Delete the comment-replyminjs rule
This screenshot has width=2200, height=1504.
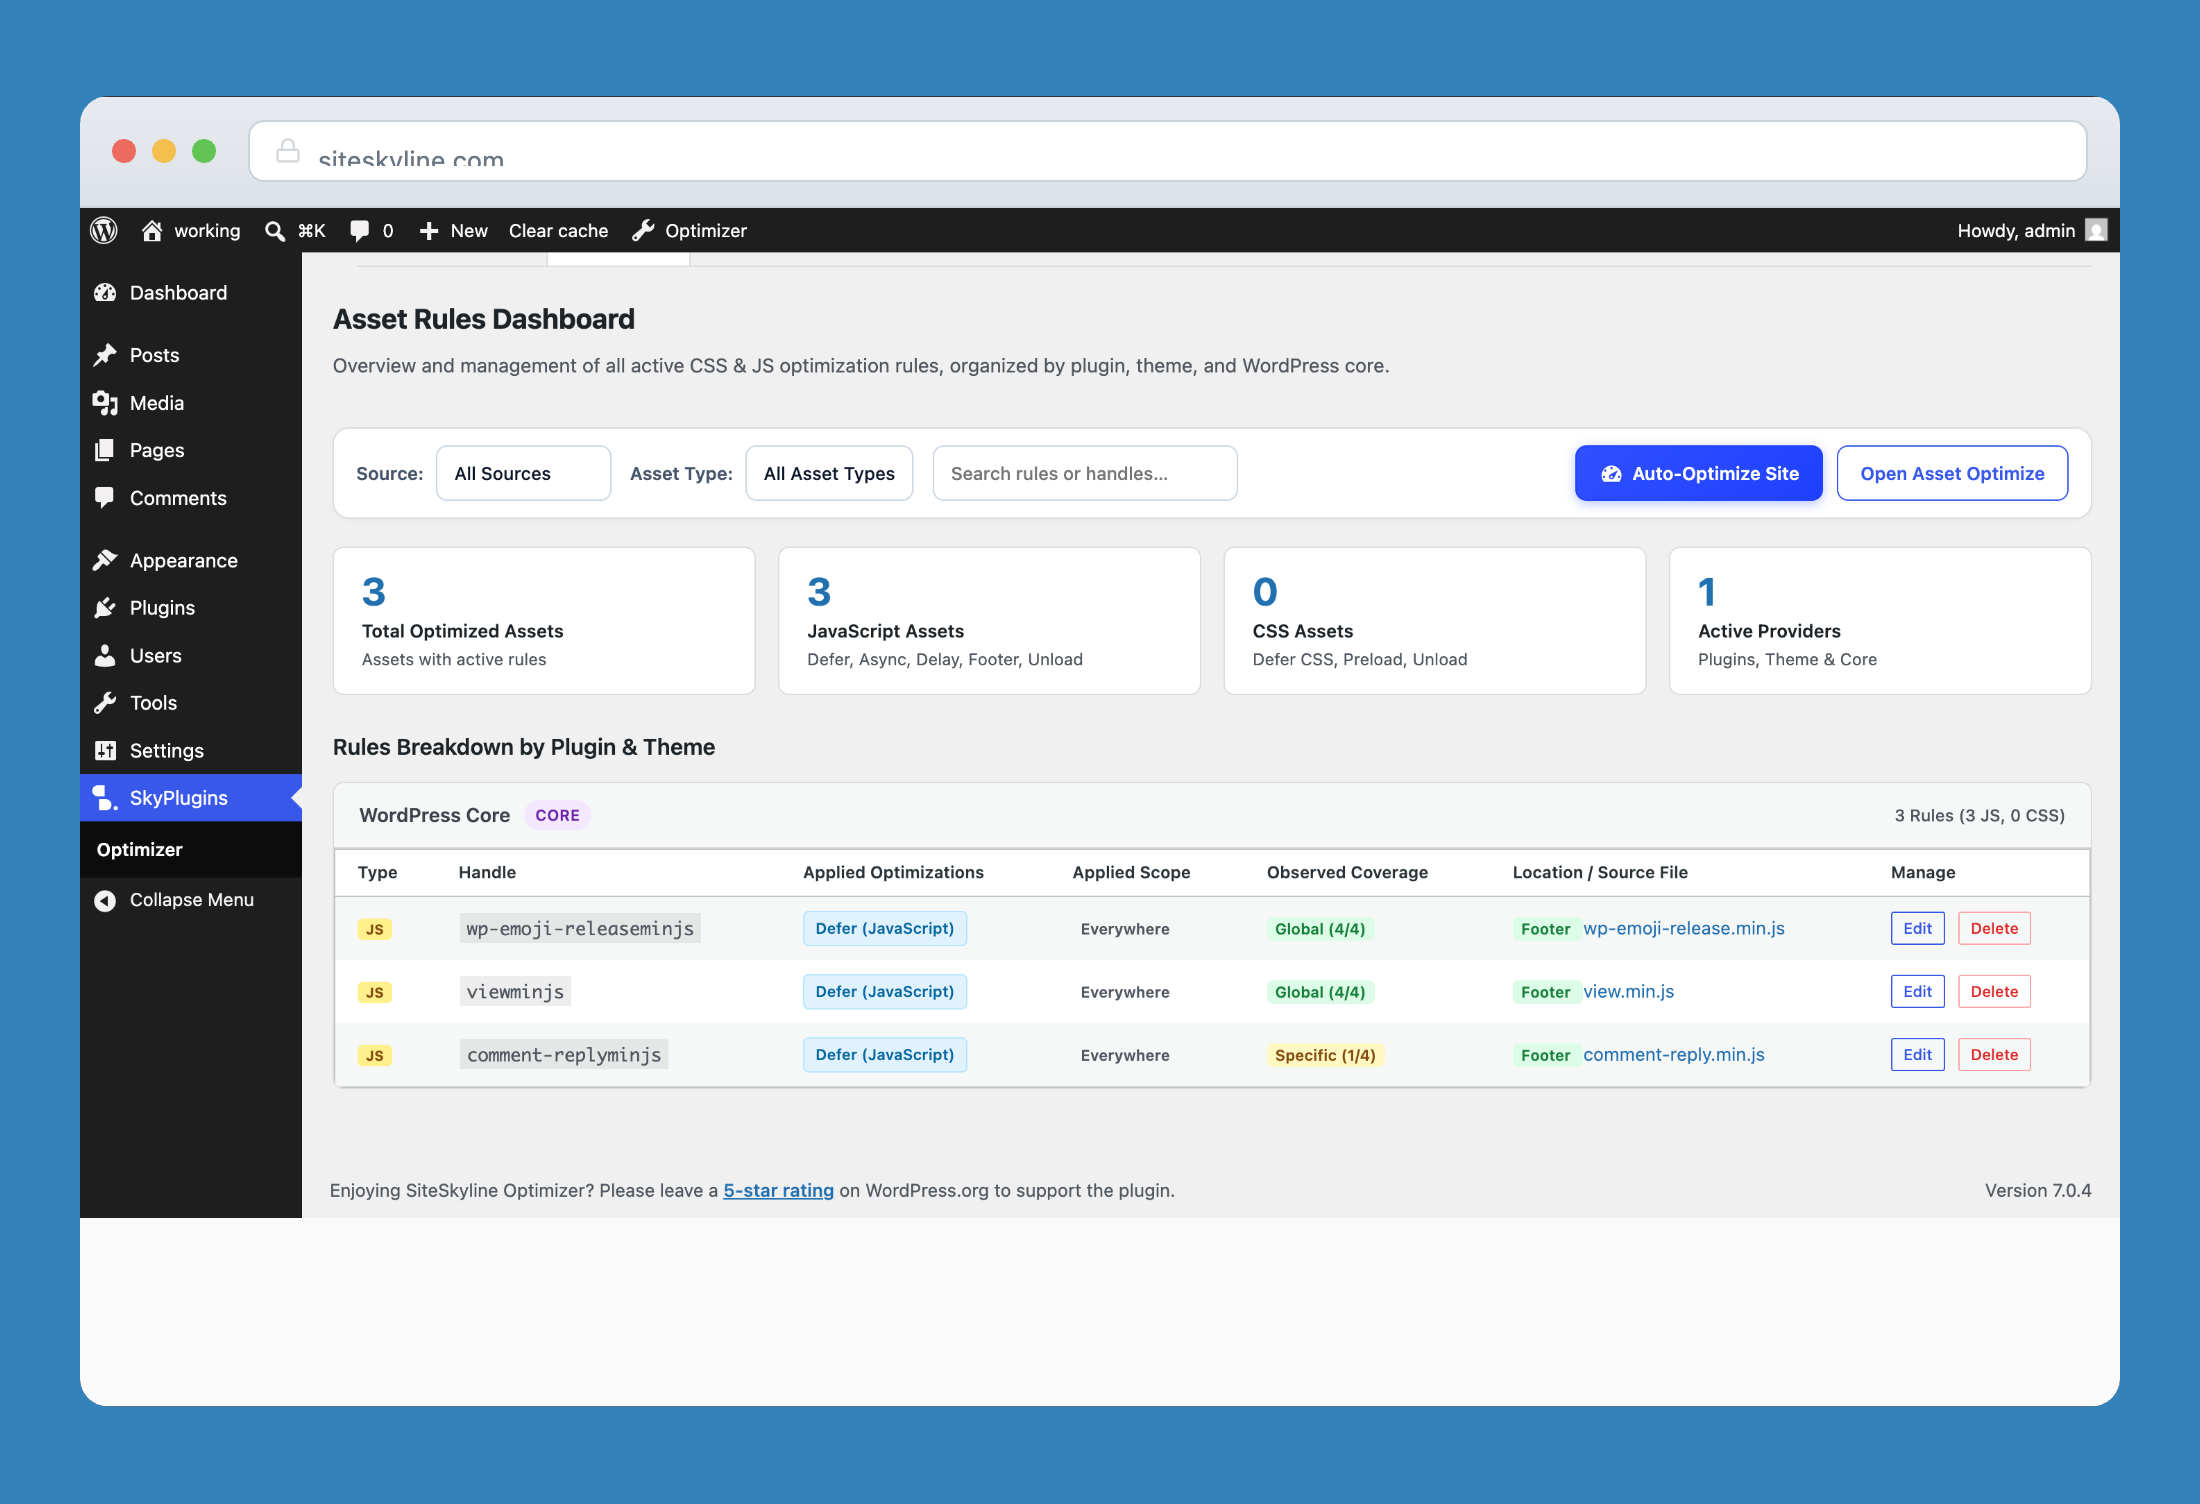1994,1055
